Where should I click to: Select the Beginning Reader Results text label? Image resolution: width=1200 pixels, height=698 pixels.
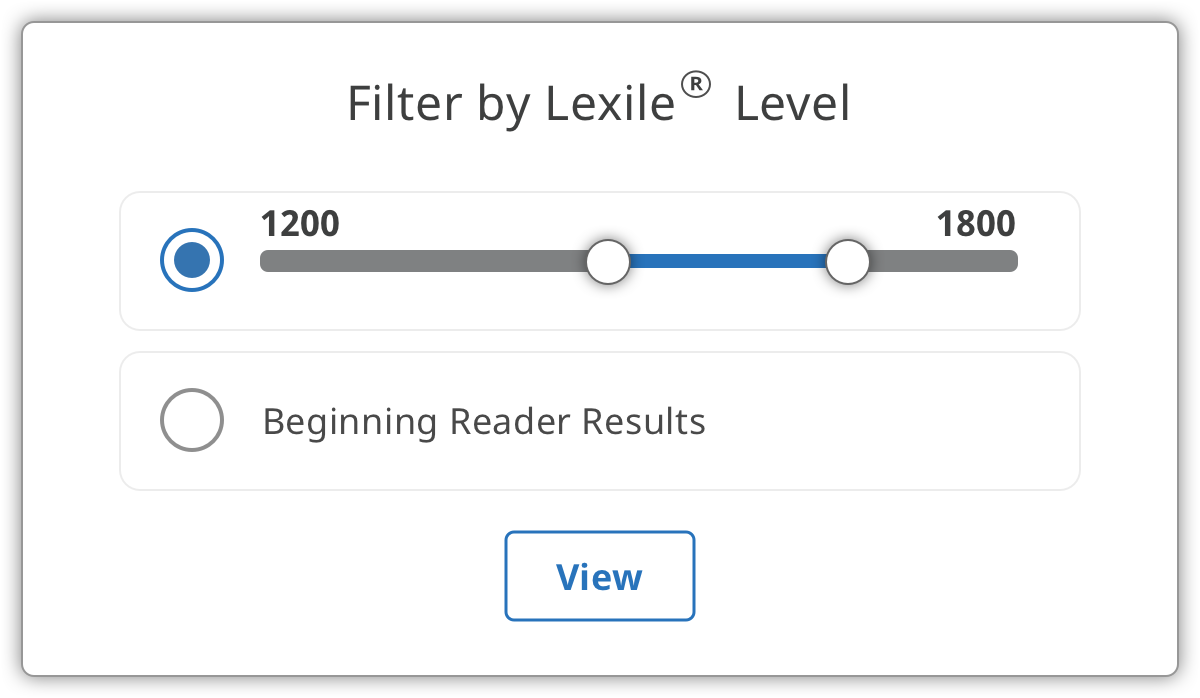tap(484, 422)
